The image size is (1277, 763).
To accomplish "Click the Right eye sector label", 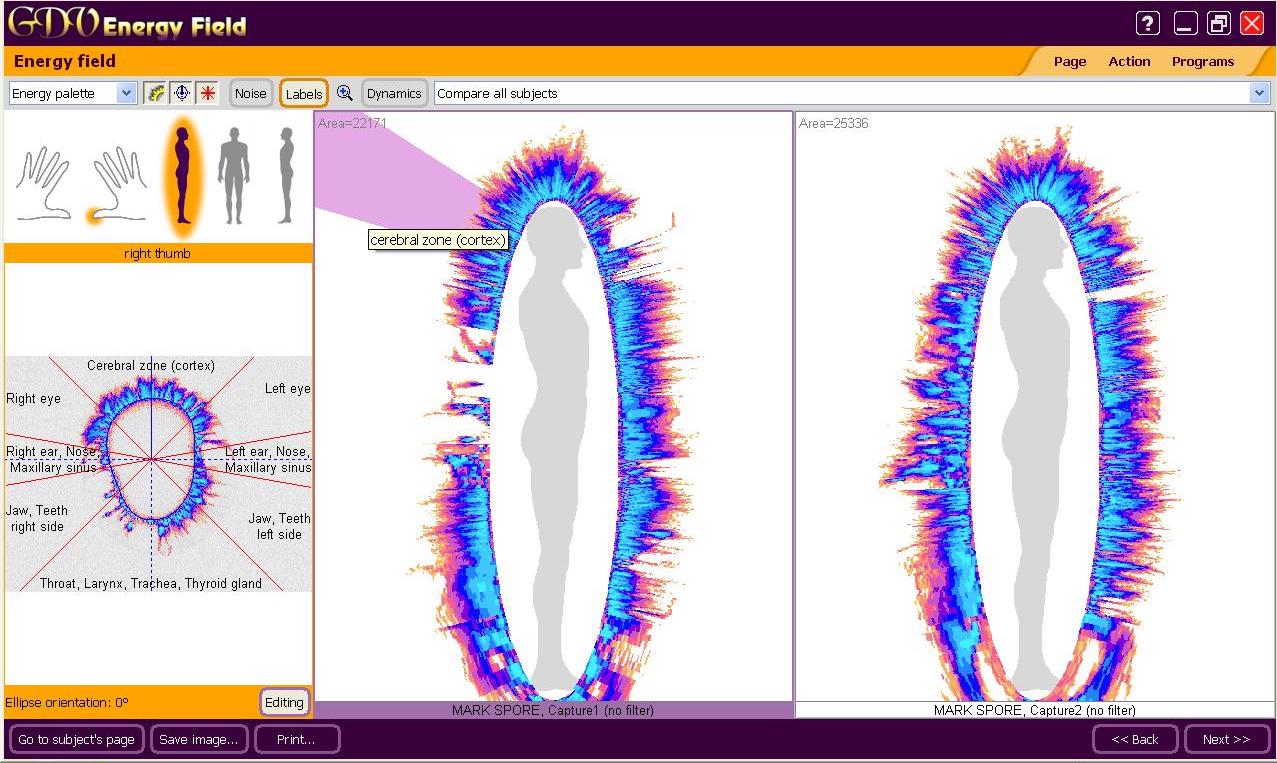I will point(33,398).
